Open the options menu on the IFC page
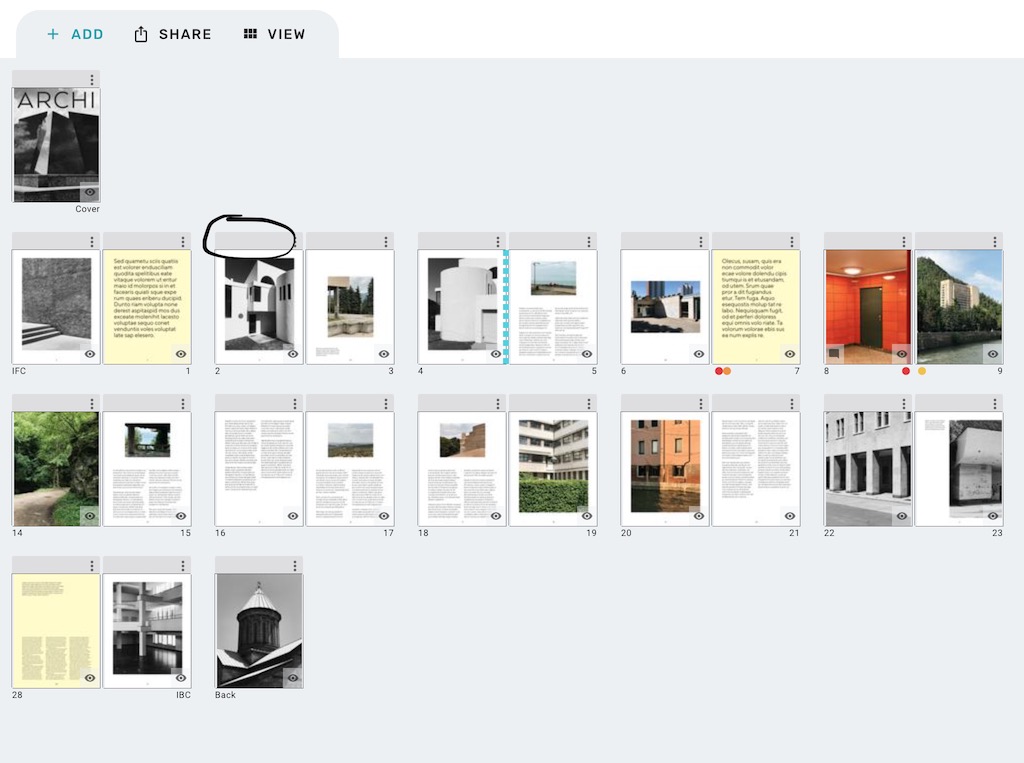Viewport: 1024px width, 763px height. 92,240
